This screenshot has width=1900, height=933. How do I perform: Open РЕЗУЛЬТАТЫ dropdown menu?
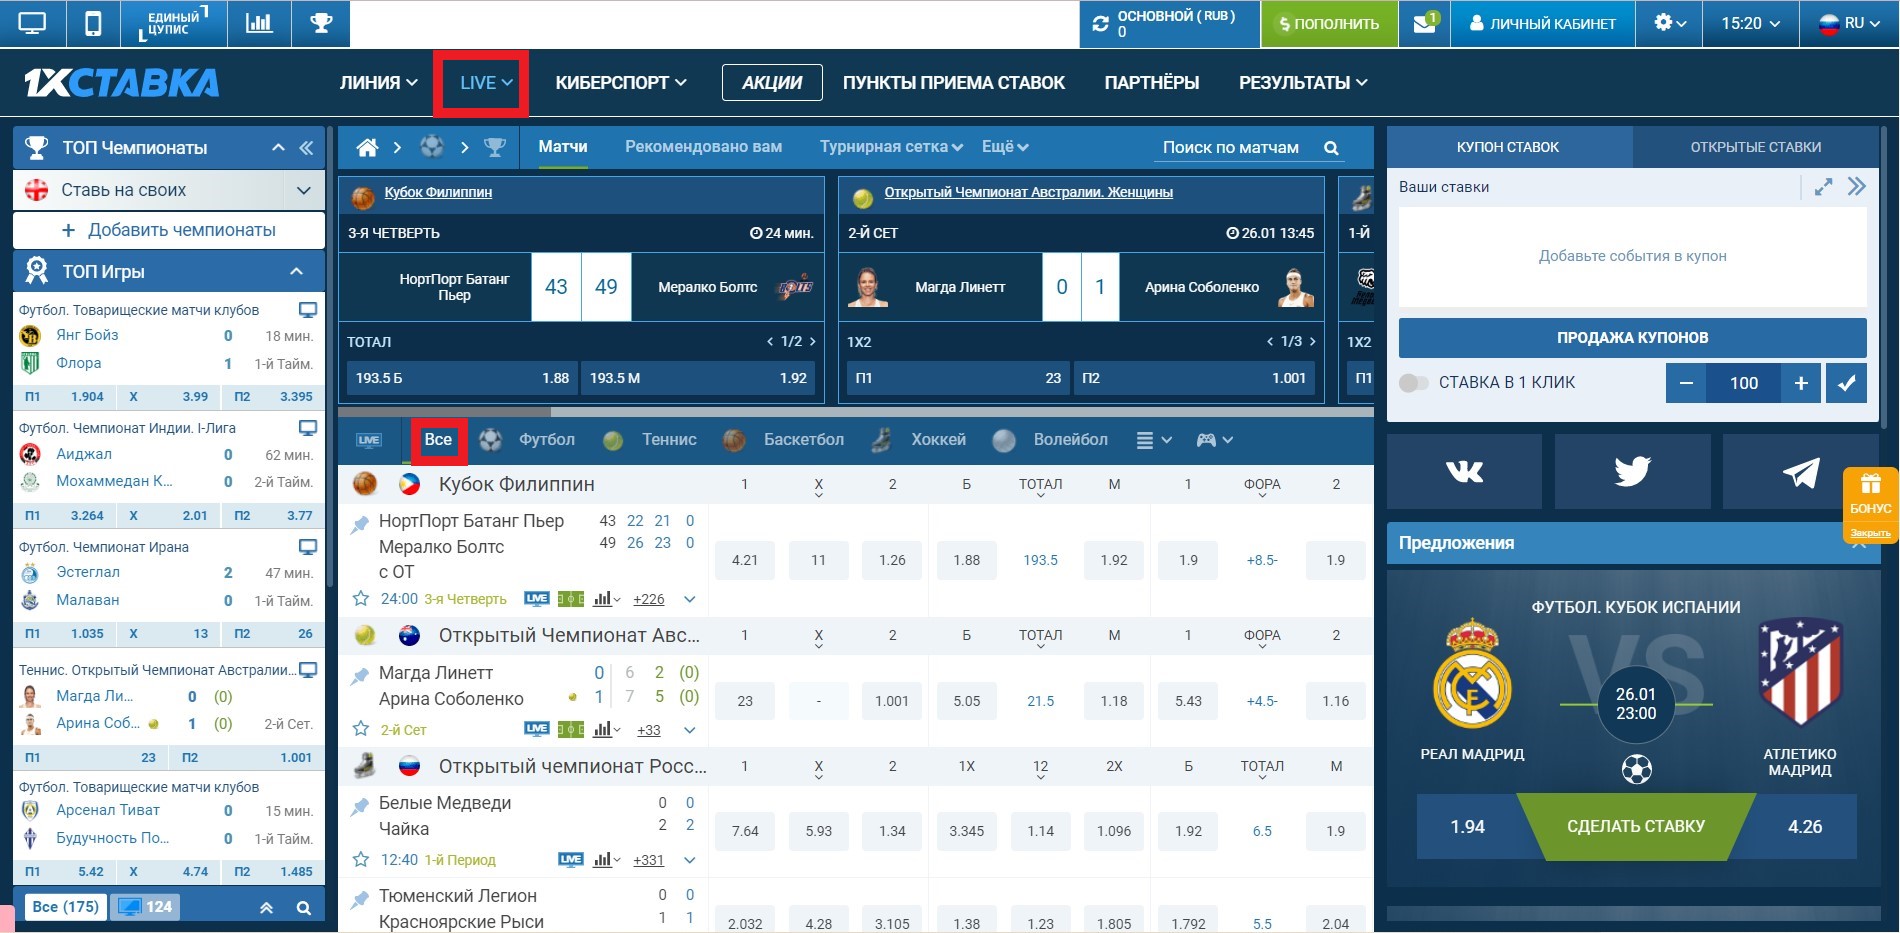1303,83
